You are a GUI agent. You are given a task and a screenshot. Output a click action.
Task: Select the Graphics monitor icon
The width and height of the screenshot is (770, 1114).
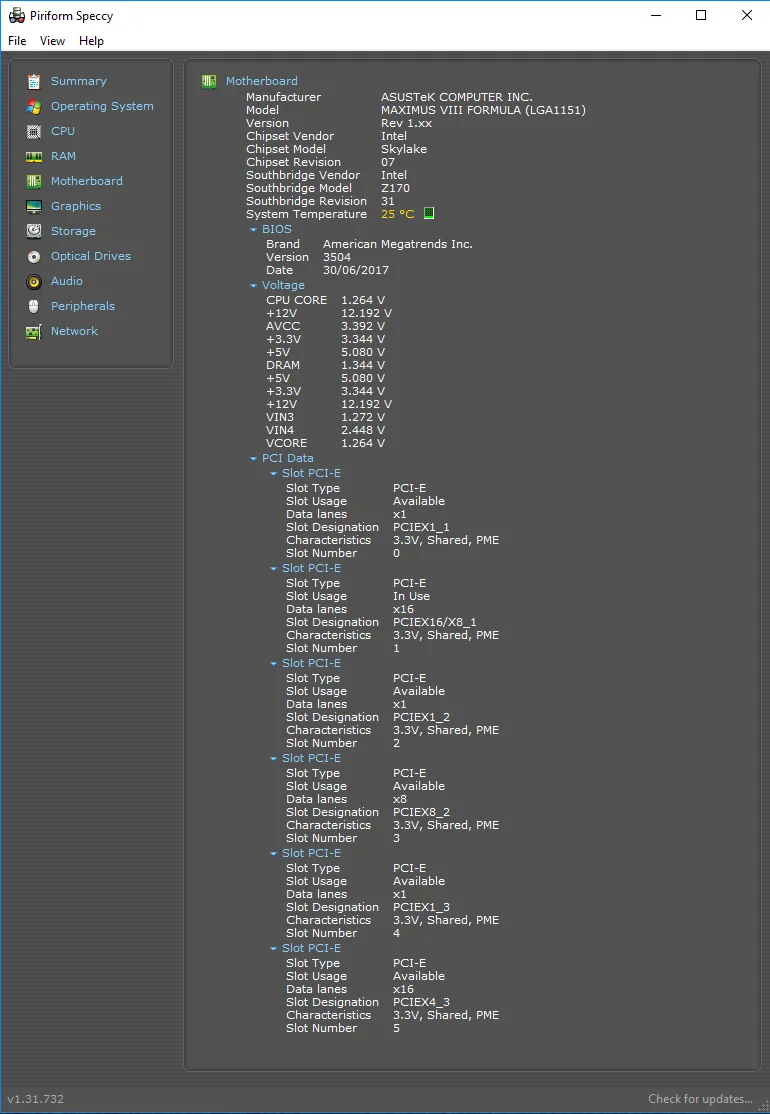33,207
